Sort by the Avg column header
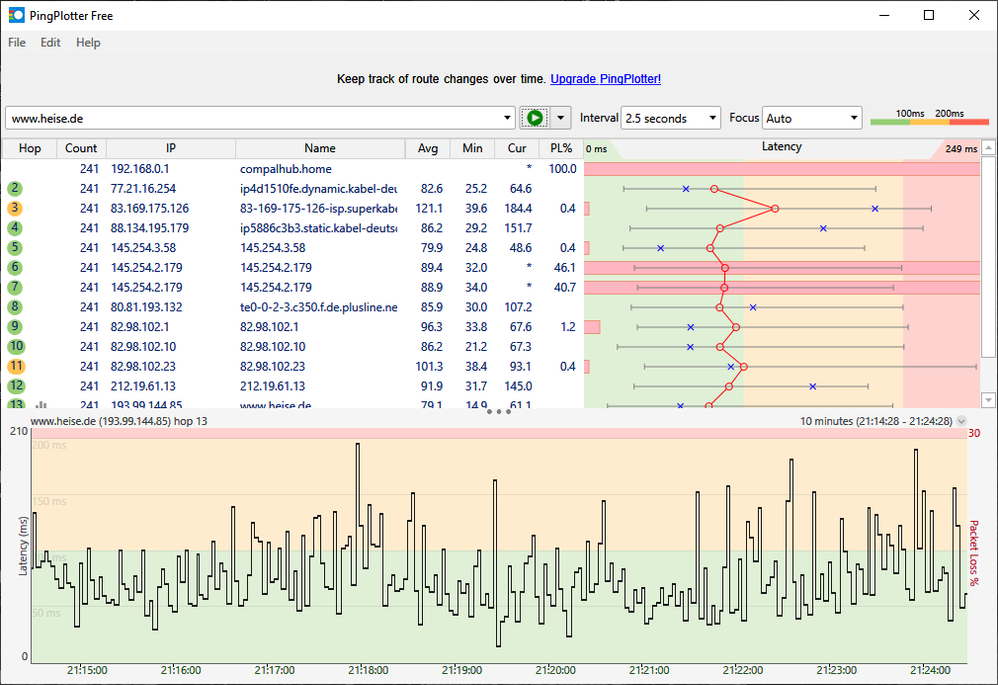This screenshot has width=998, height=685. (428, 148)
